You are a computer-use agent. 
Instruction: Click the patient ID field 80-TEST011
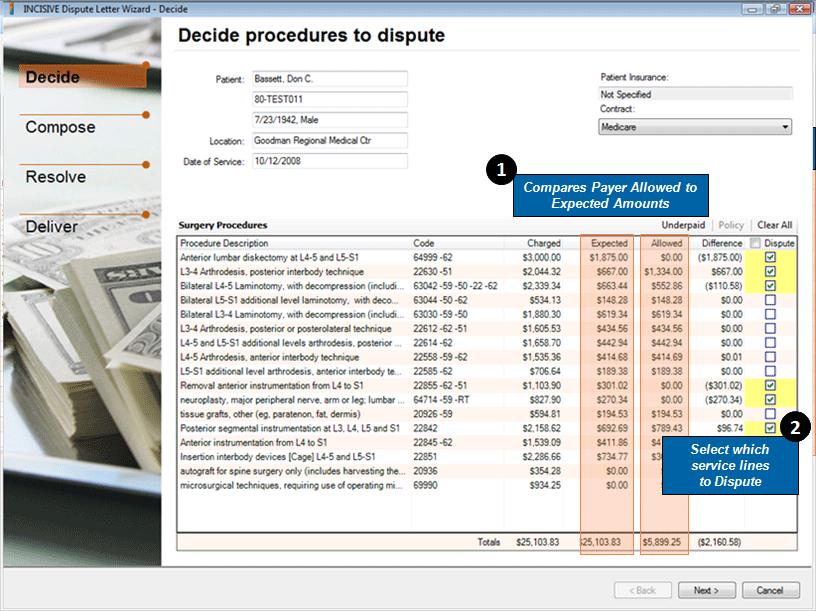(330, 99)
